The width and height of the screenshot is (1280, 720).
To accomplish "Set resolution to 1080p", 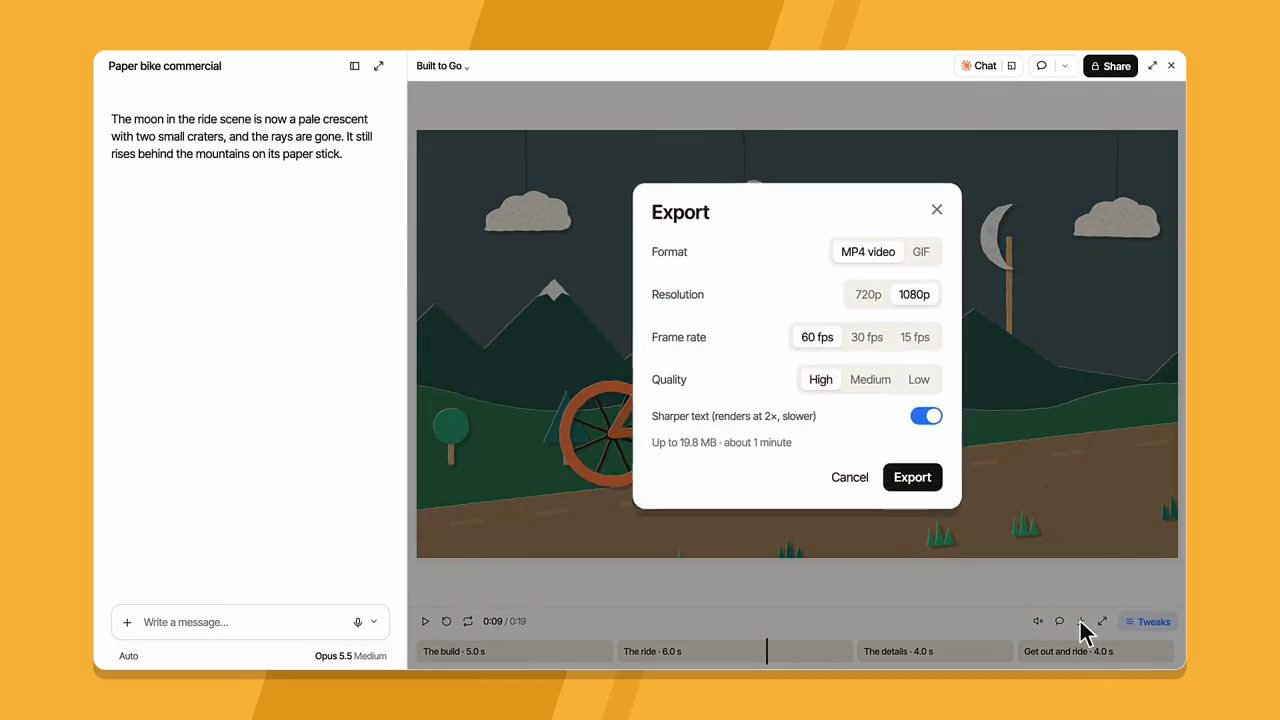I will click(x=914, y=294).
